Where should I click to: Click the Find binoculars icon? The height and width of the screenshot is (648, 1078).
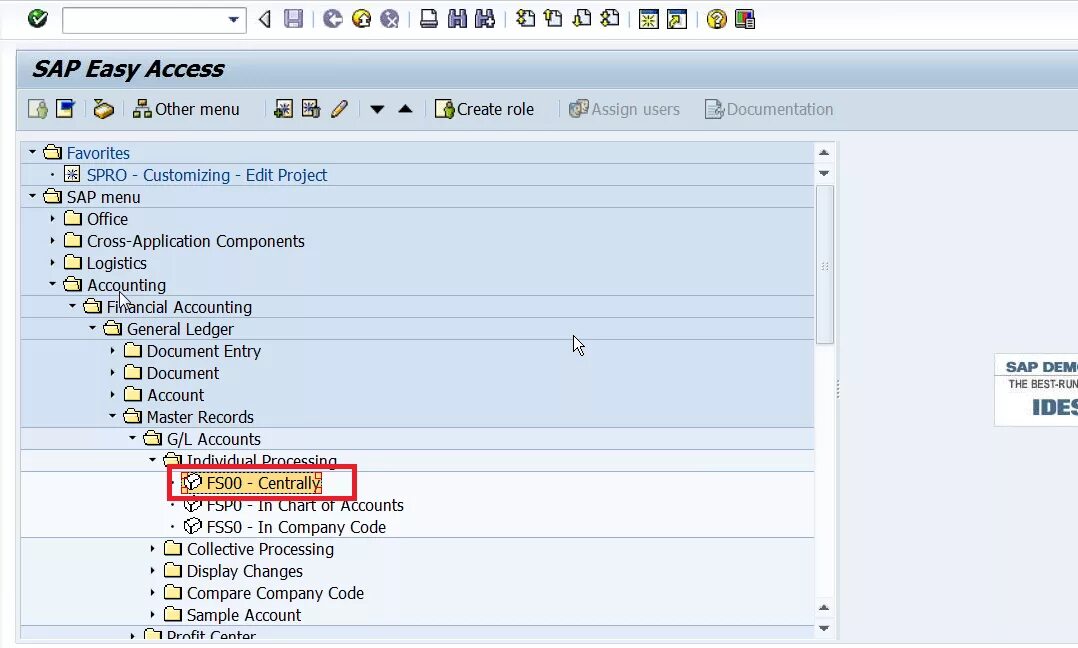tap(457, 19)
